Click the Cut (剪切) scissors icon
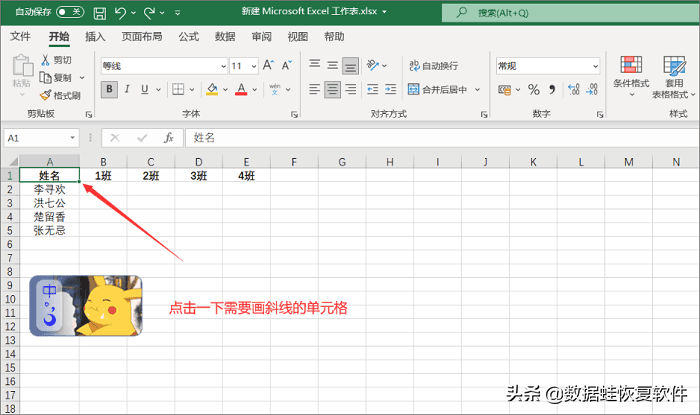This screenshot has width=700, height=415. tap(45, 60)
